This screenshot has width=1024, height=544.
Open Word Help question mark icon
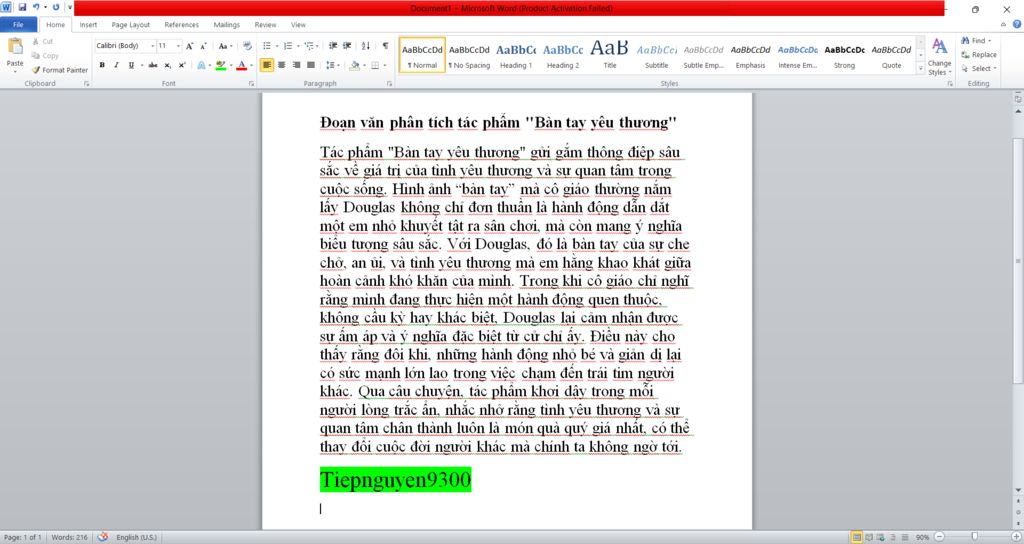click(x=1017, y=24)
